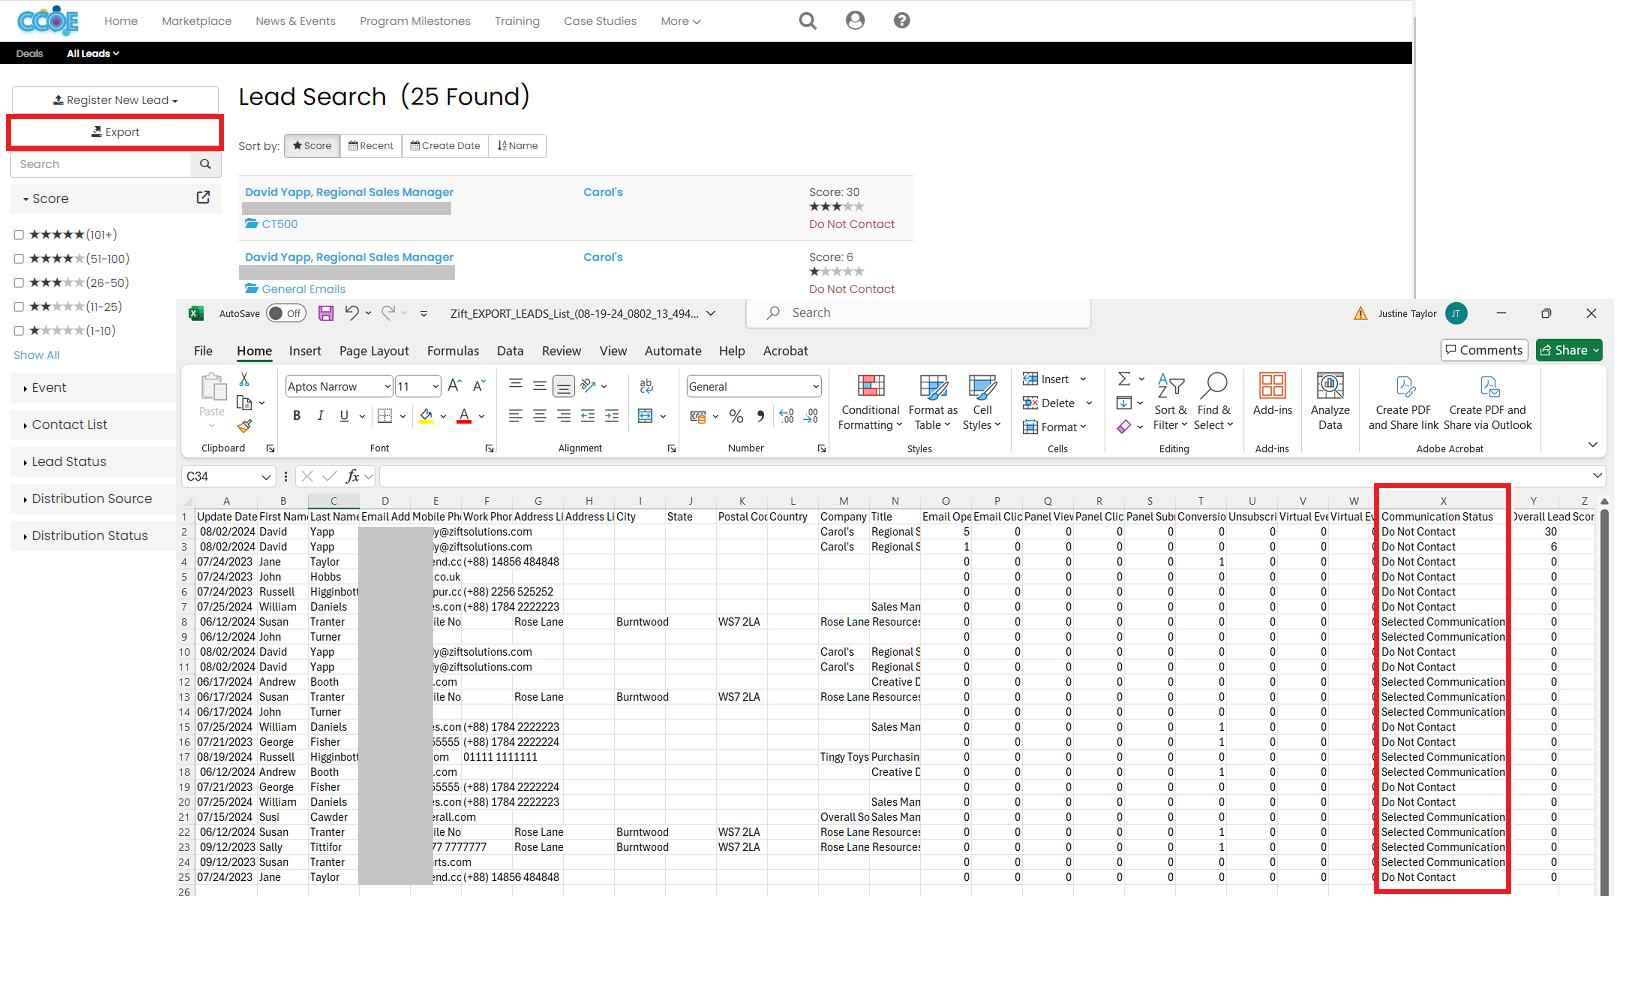
Task: Open the font name dropdown Aptos Narrow
Action: click(386, 387)
